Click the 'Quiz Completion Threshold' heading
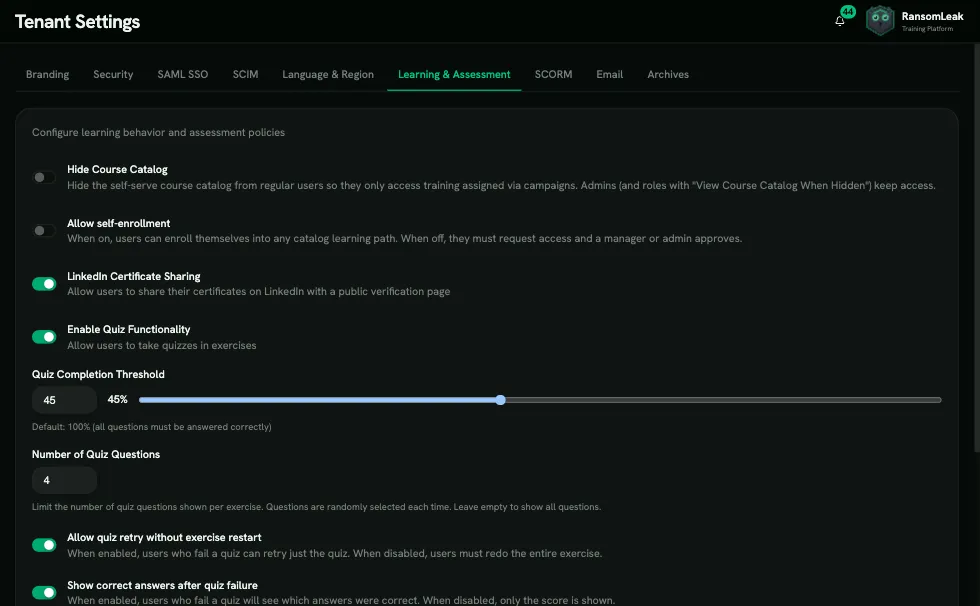Screen dimensions: 980x606 coord(98,374)
